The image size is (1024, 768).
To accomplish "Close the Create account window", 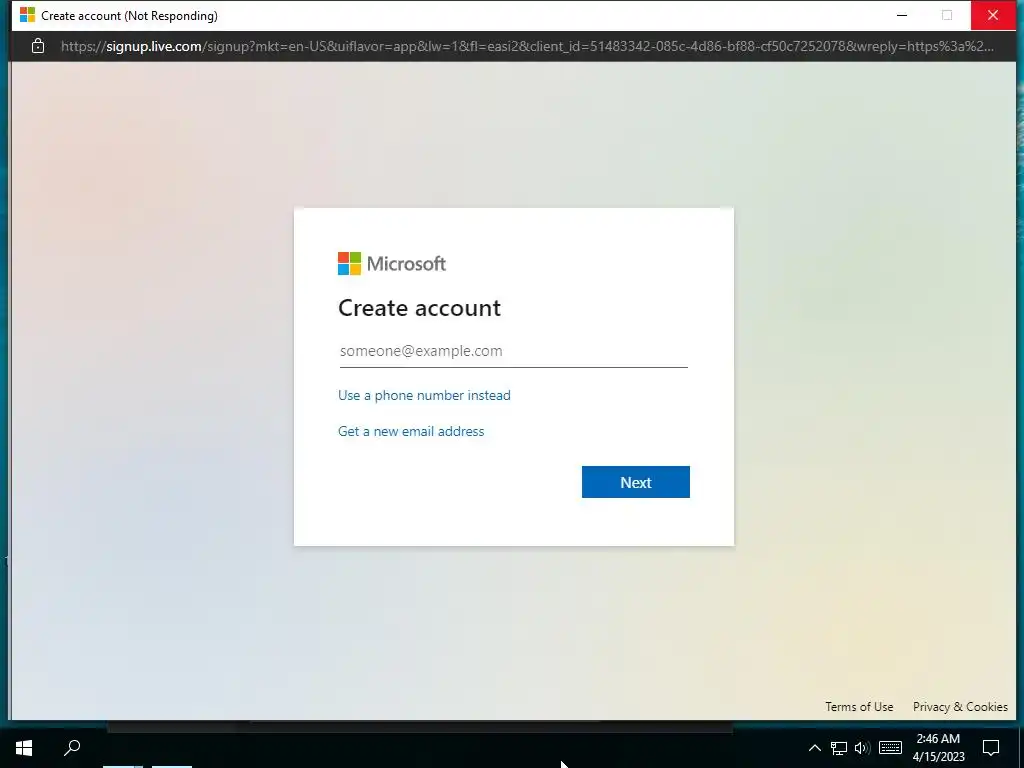I will [993, 15].
